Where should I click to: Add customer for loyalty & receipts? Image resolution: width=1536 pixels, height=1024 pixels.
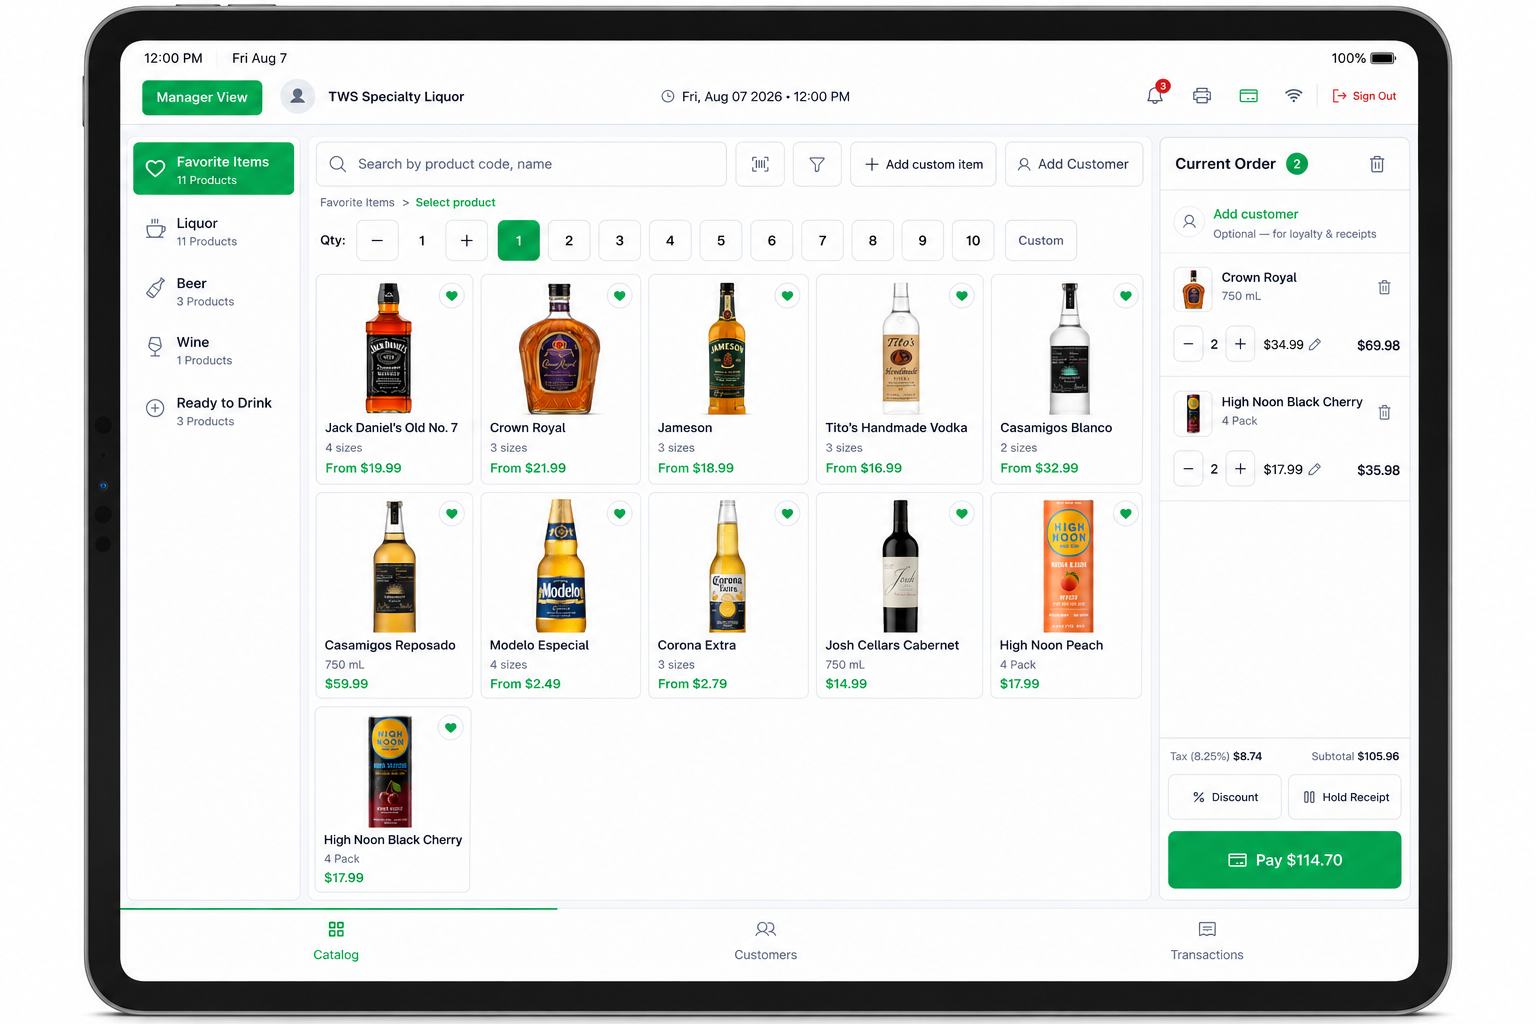[x=1285, y=223]
